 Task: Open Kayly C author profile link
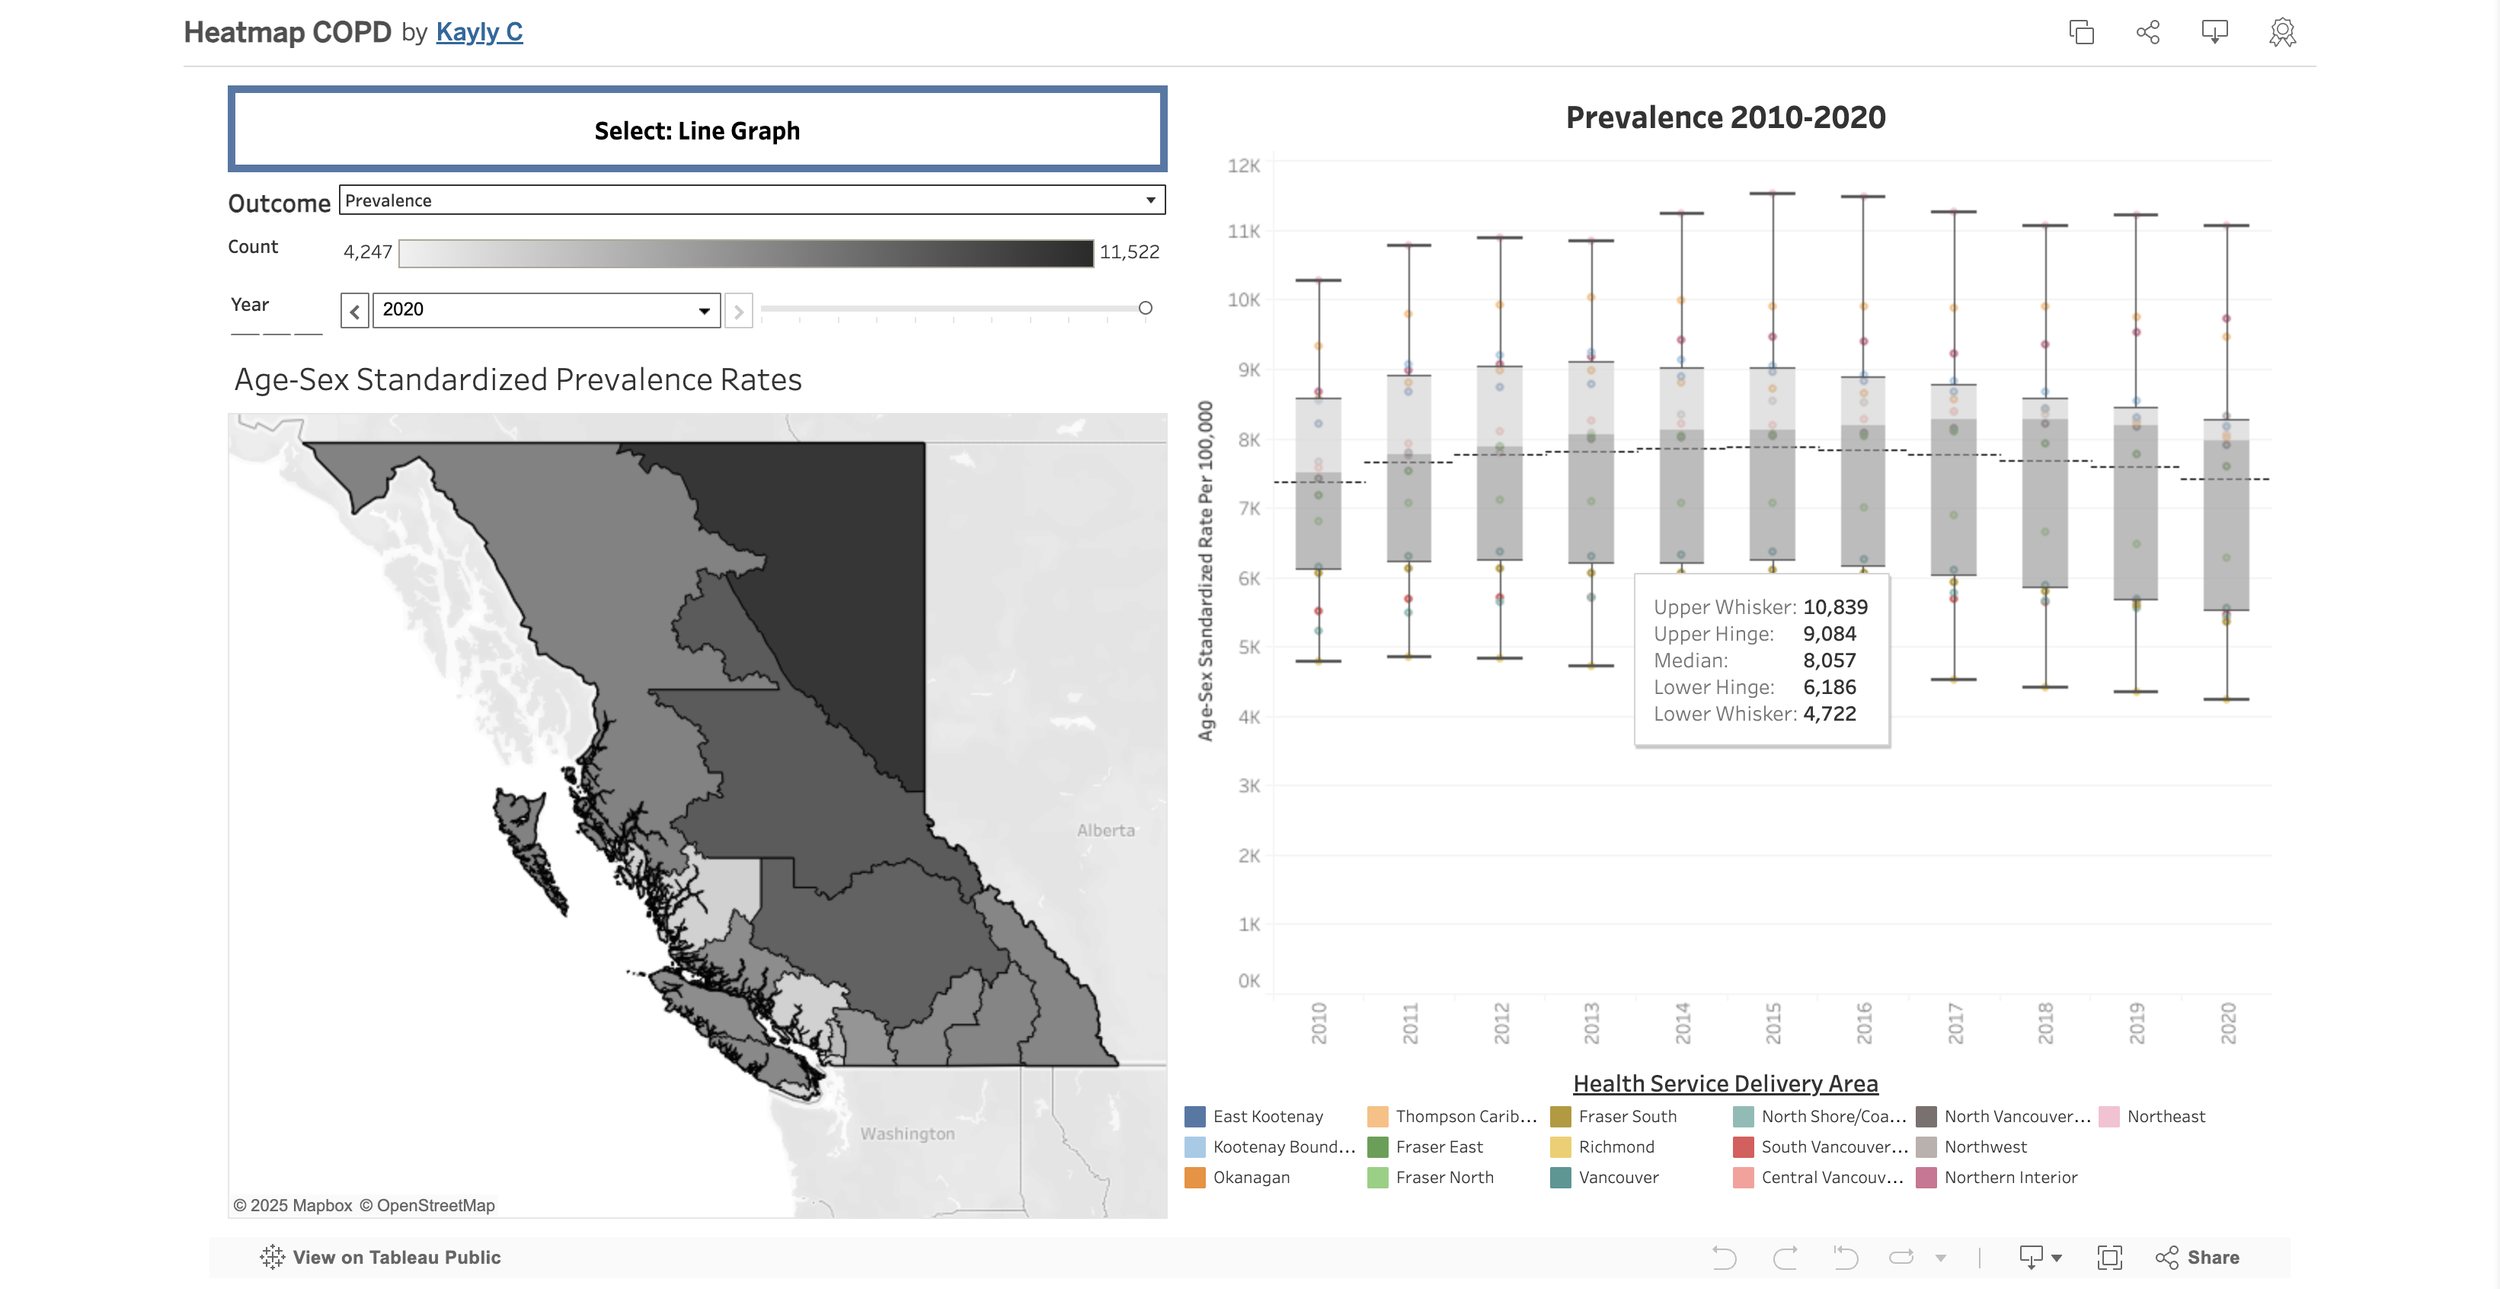point(479,32)
